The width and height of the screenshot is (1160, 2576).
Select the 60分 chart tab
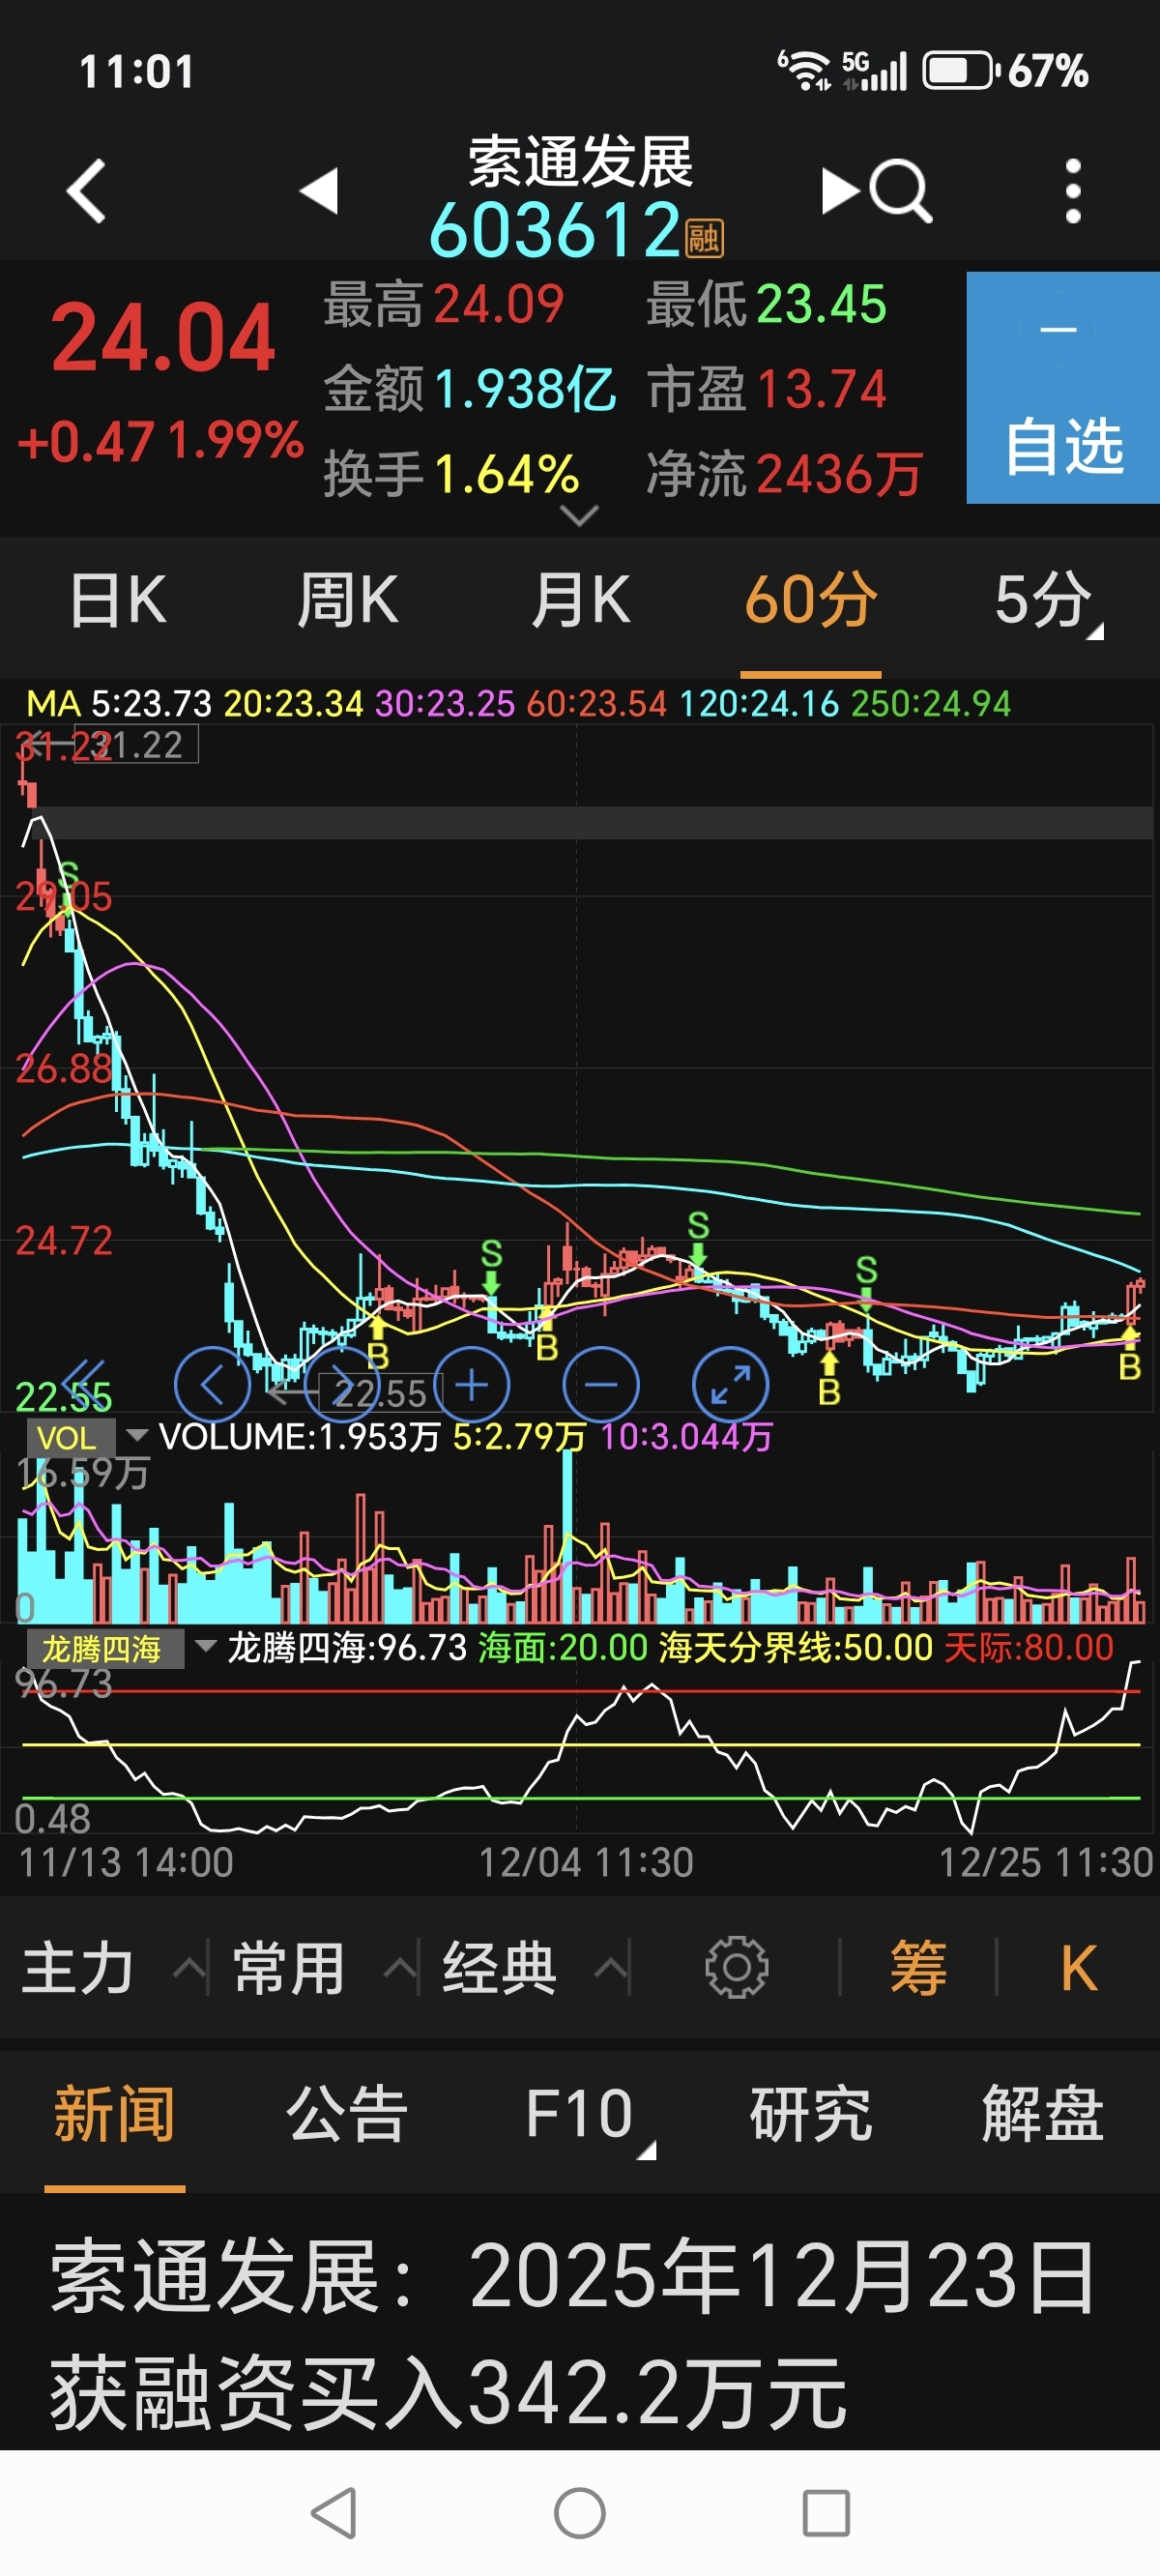click(811, 600)
